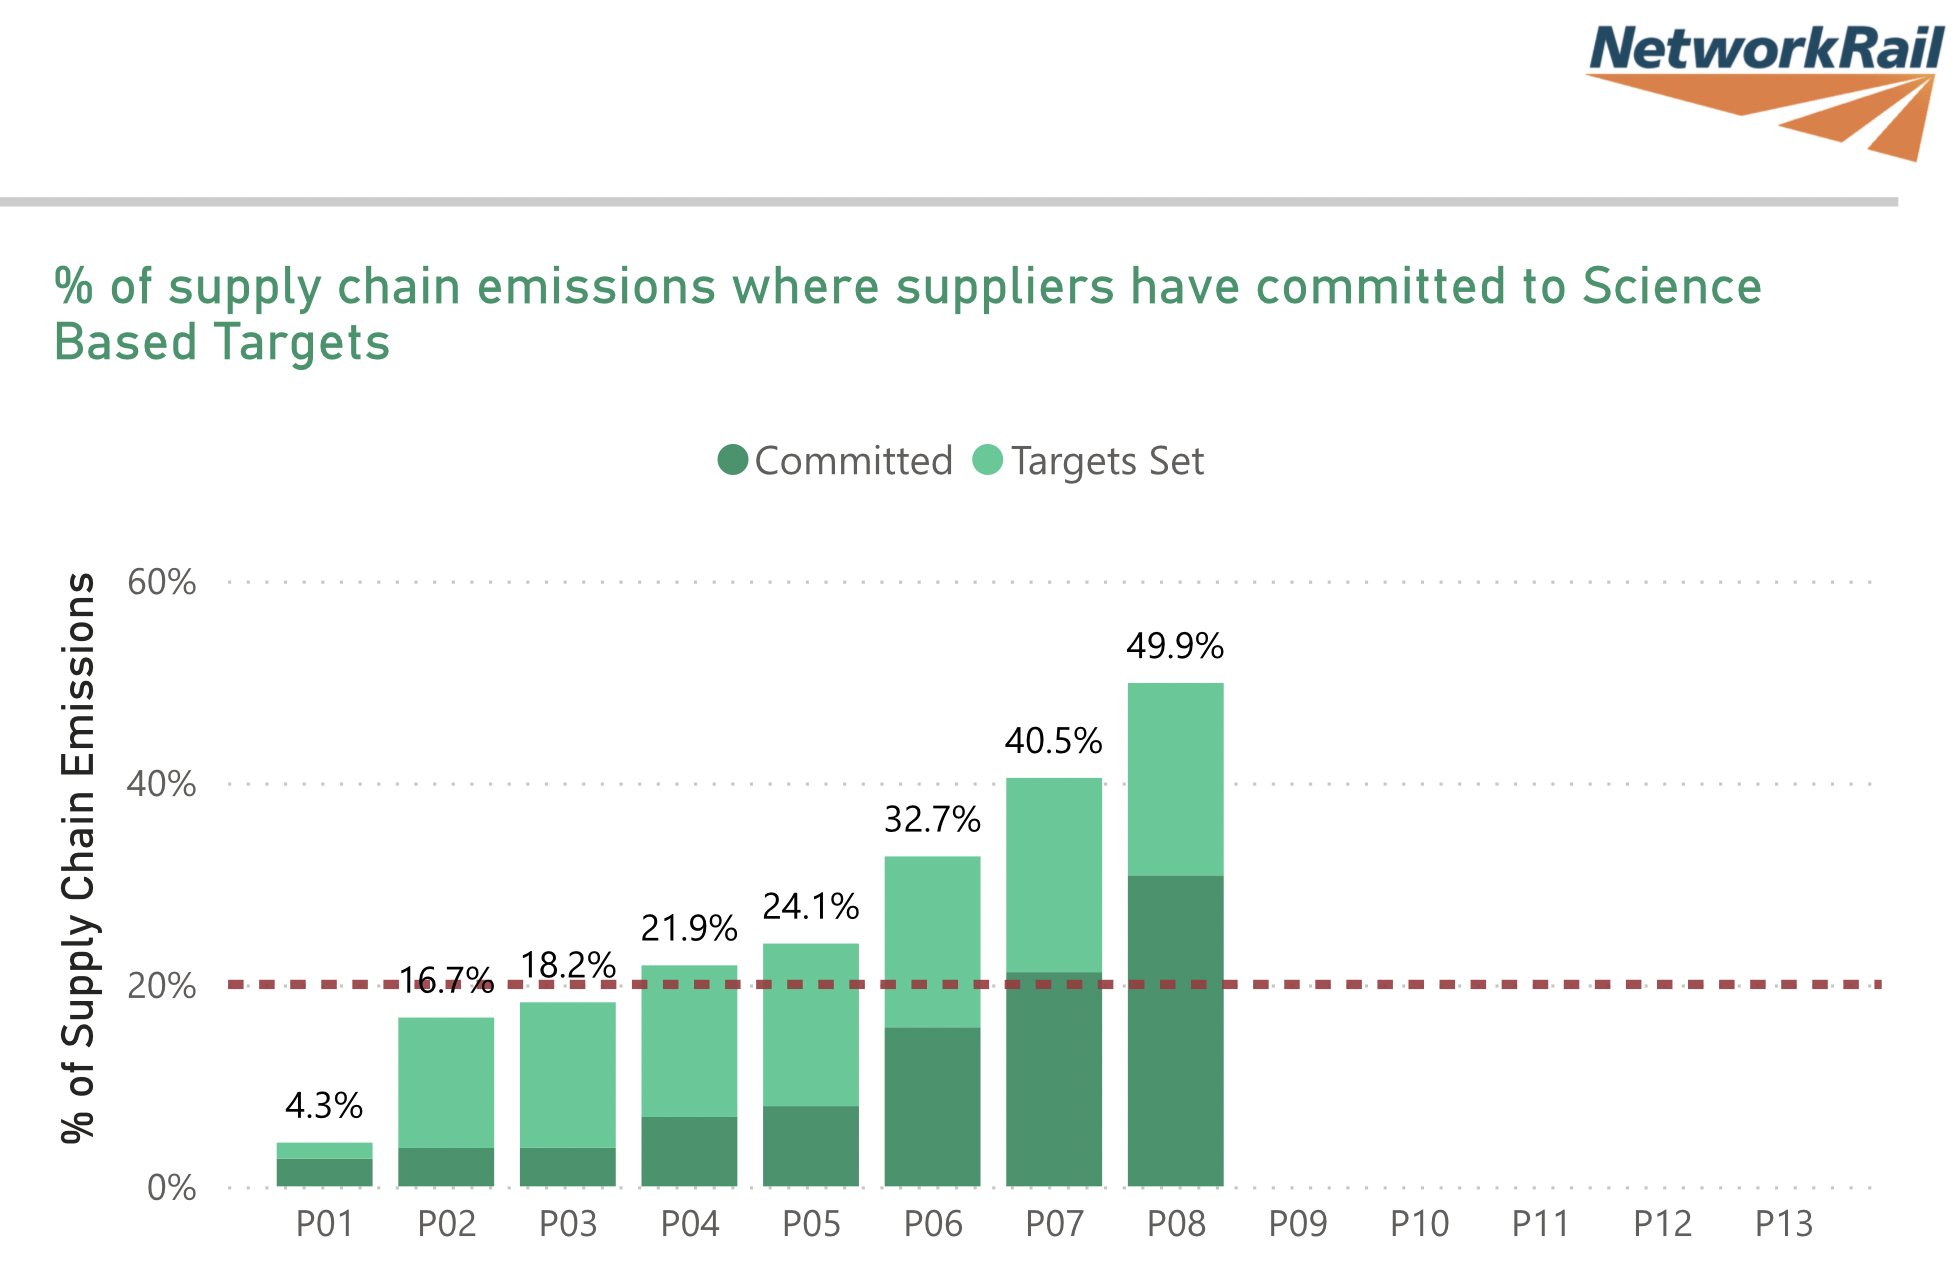
Task: Click the 49.9% data label
Action: (1175, 646)
